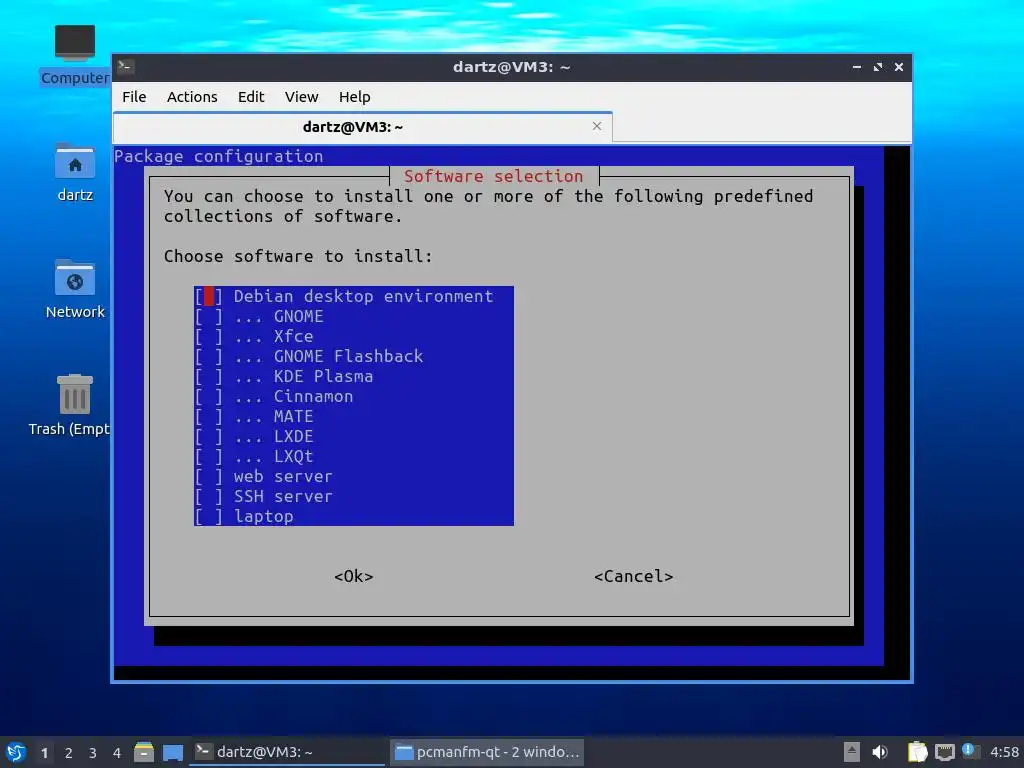Image resolution: width=1024 pixels, height=768 pixels.
Task: Toggle the GNOME Flashback checkbox
Action: click(209, 357)
